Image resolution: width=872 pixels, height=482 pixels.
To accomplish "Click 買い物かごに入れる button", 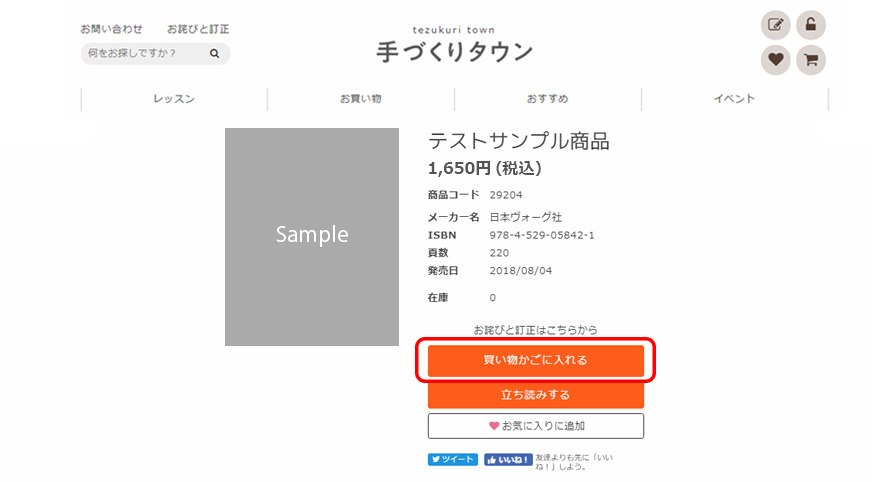I will [x=535, y=361].
